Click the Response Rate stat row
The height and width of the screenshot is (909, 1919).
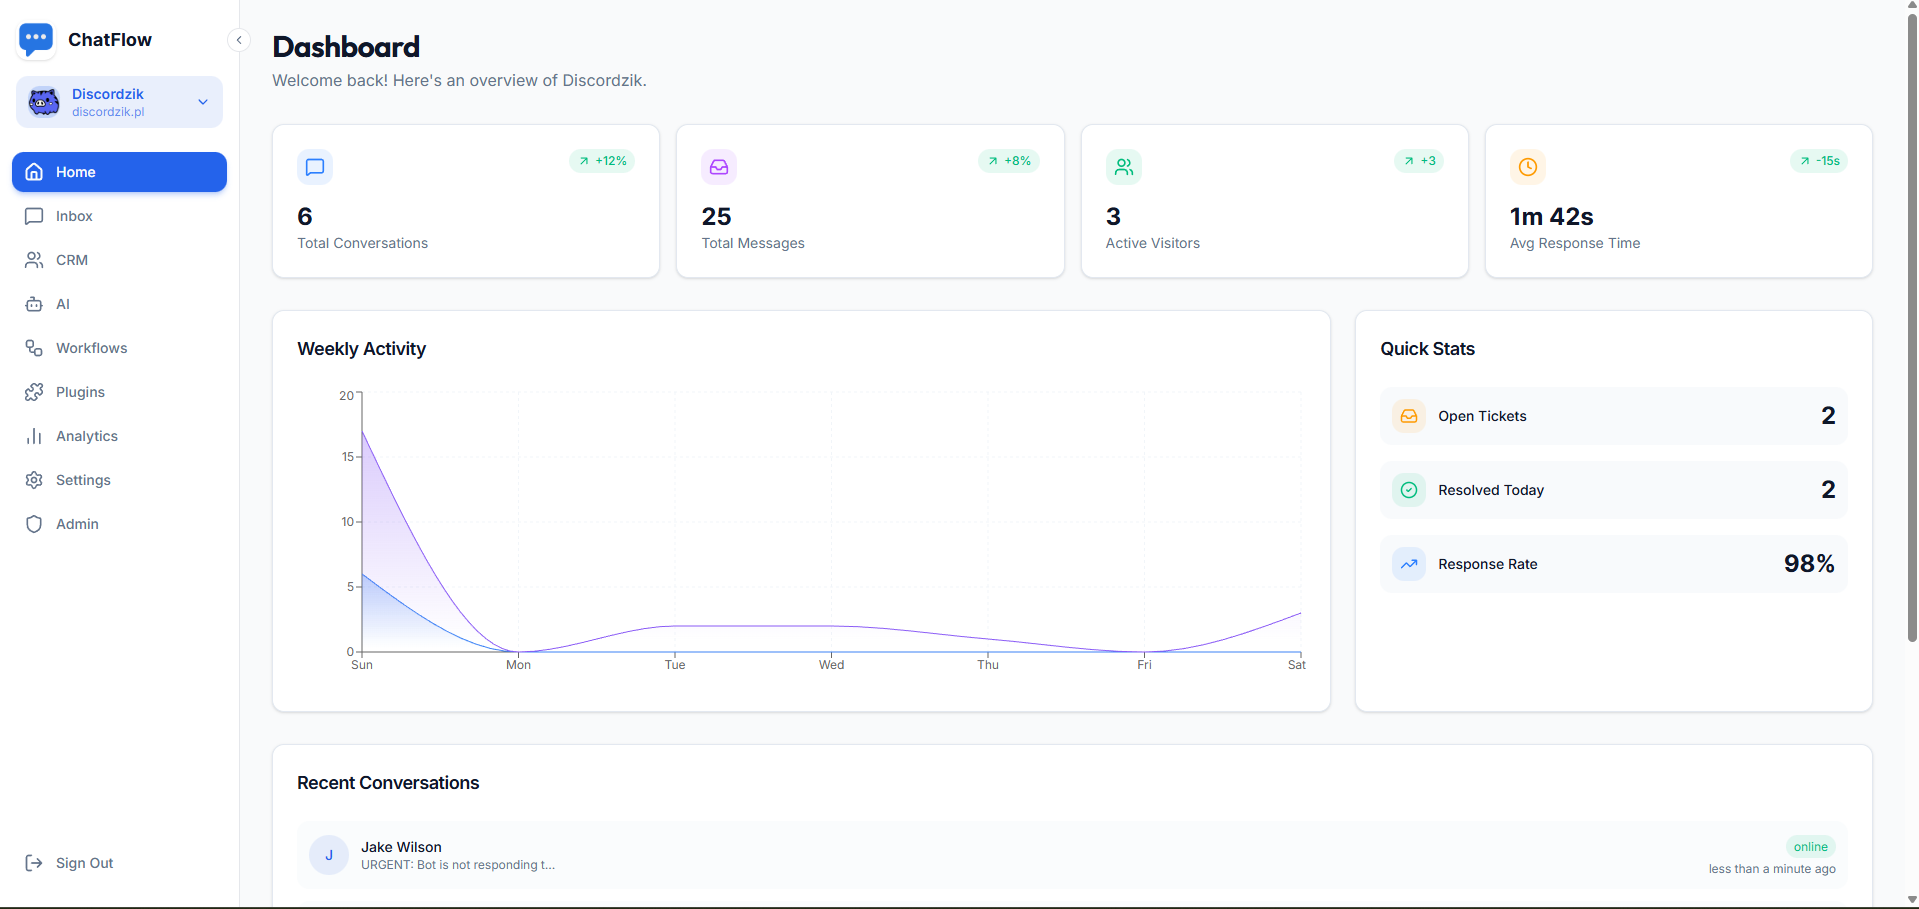pyautogui.click(x=1612, y=564)
